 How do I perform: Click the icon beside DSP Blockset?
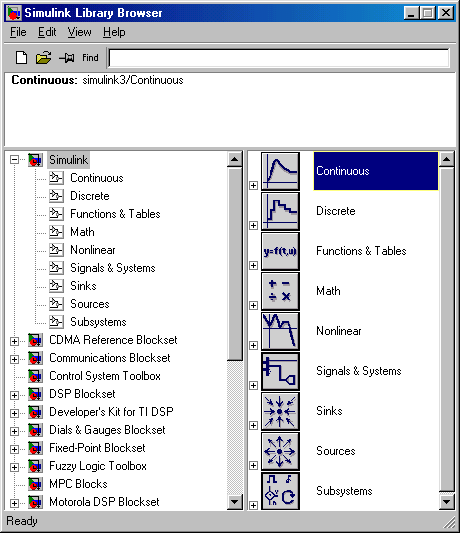35,394
